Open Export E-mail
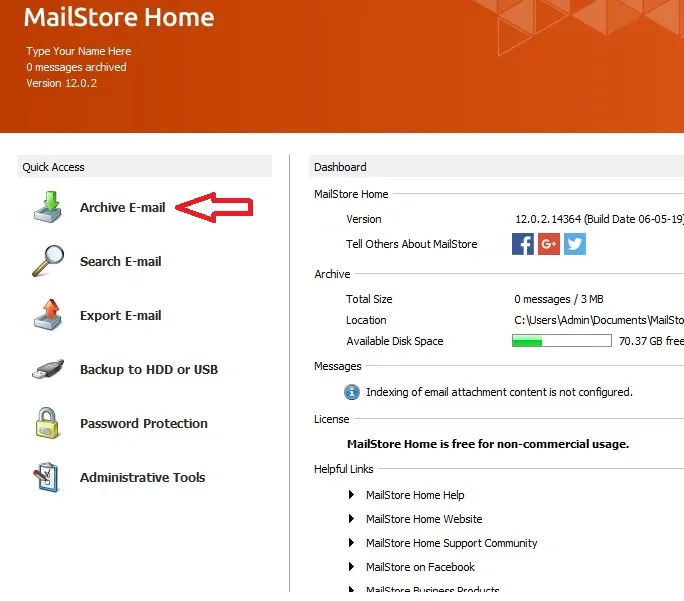Image resolution: width=684 pixels, height=601 pixels. (x=121, y=315)
